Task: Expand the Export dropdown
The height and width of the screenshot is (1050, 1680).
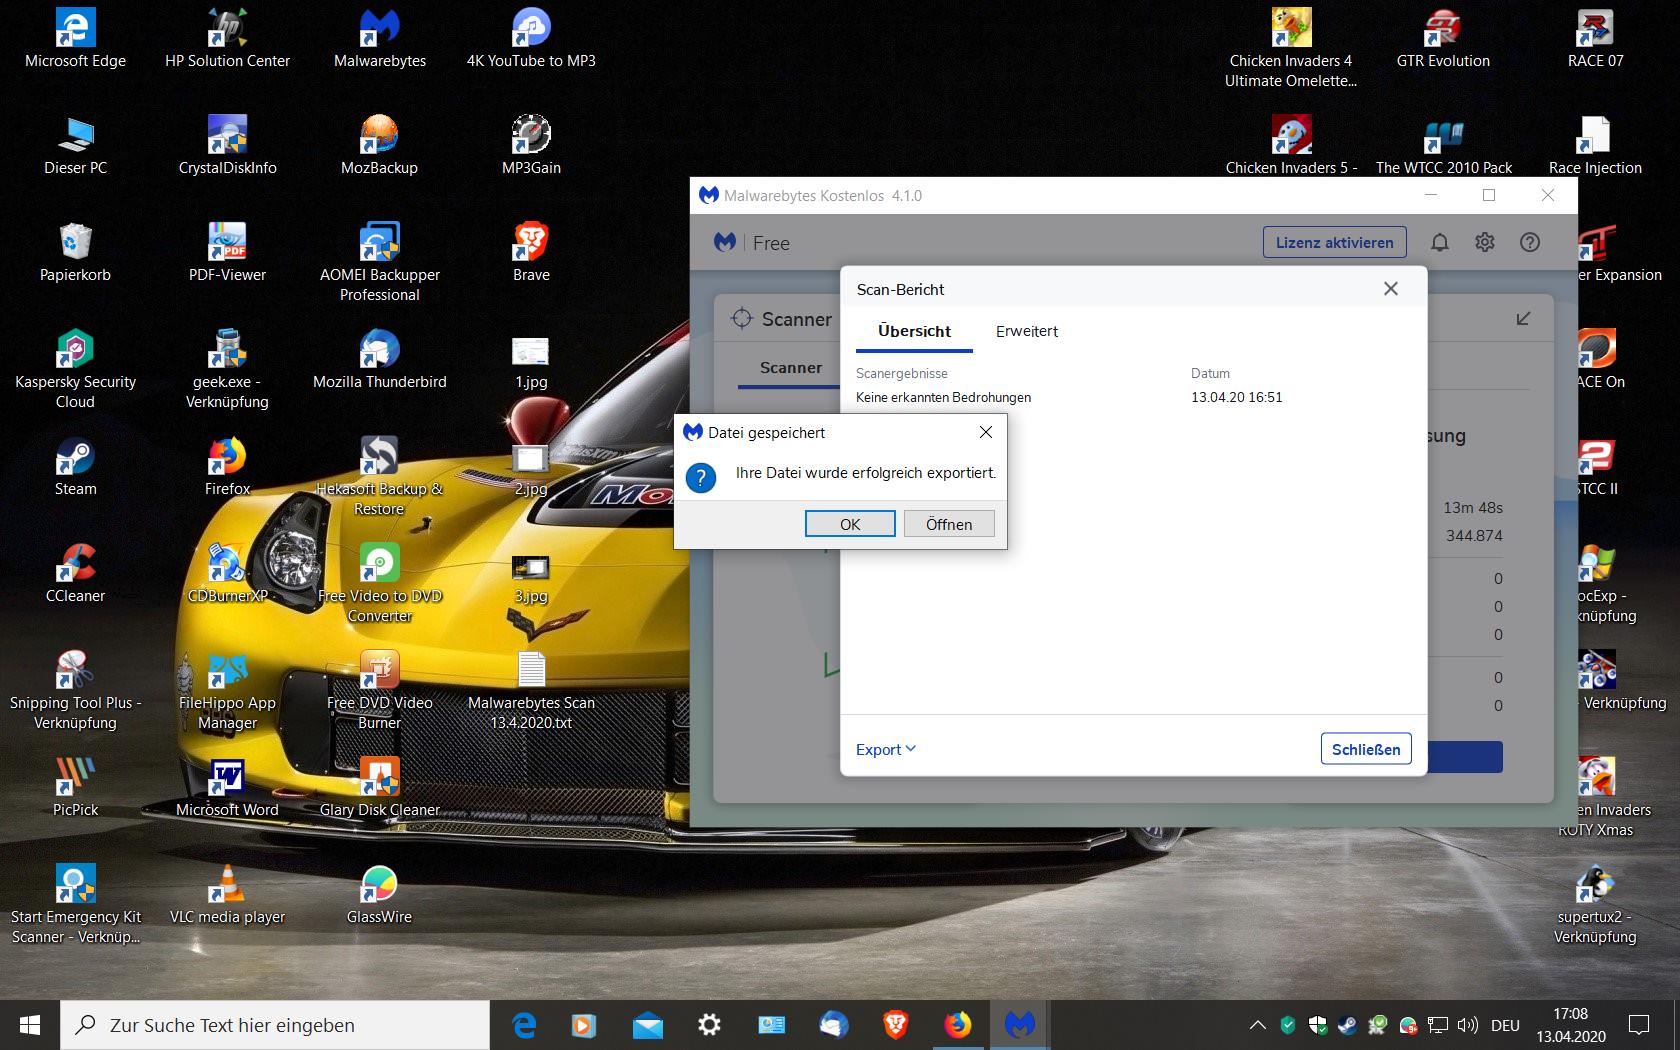Action: pyautogui.click(x=886, y=749)
